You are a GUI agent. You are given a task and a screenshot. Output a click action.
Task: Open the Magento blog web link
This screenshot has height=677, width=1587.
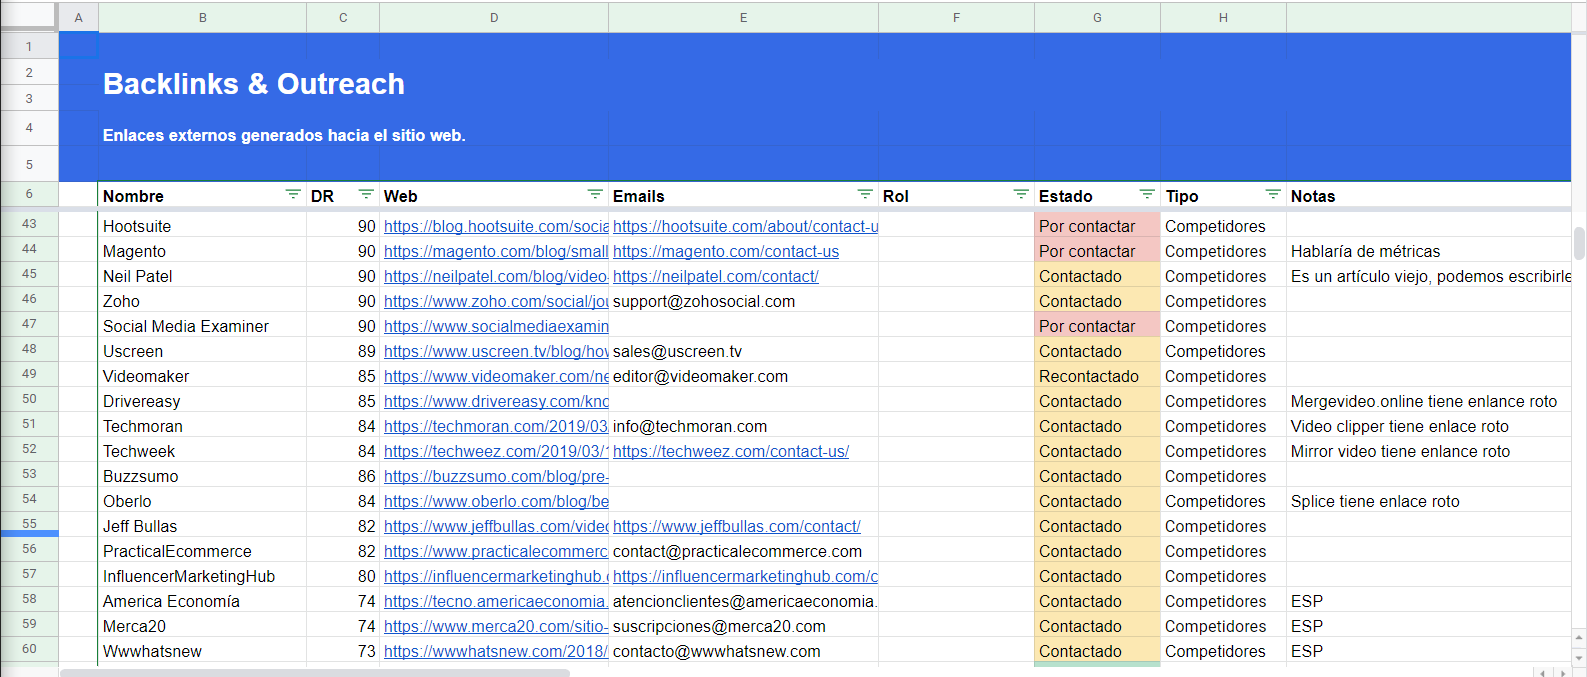[496, 252]
